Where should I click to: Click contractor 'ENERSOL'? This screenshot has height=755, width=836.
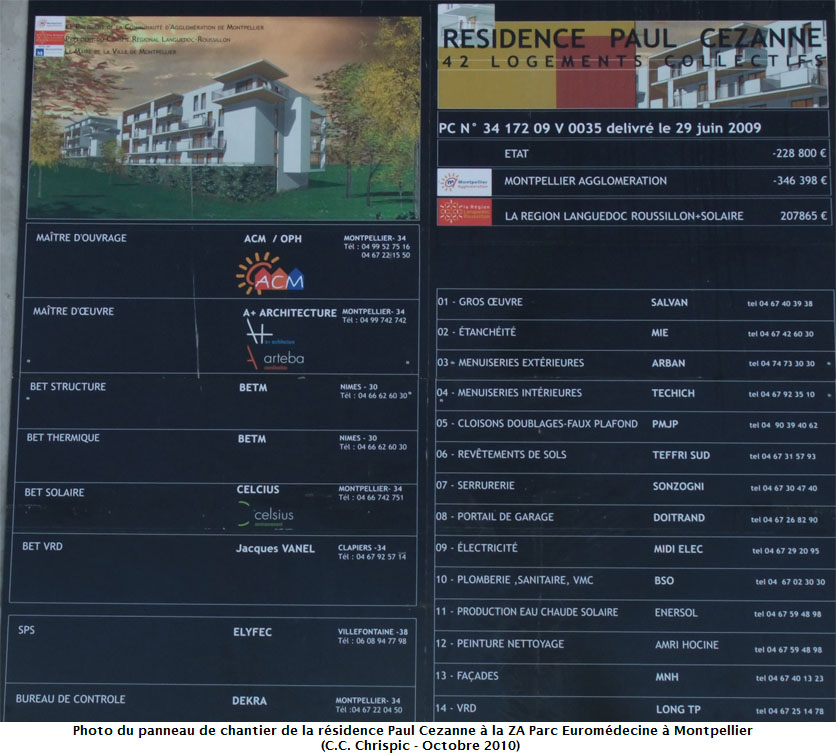coord(676,613)
